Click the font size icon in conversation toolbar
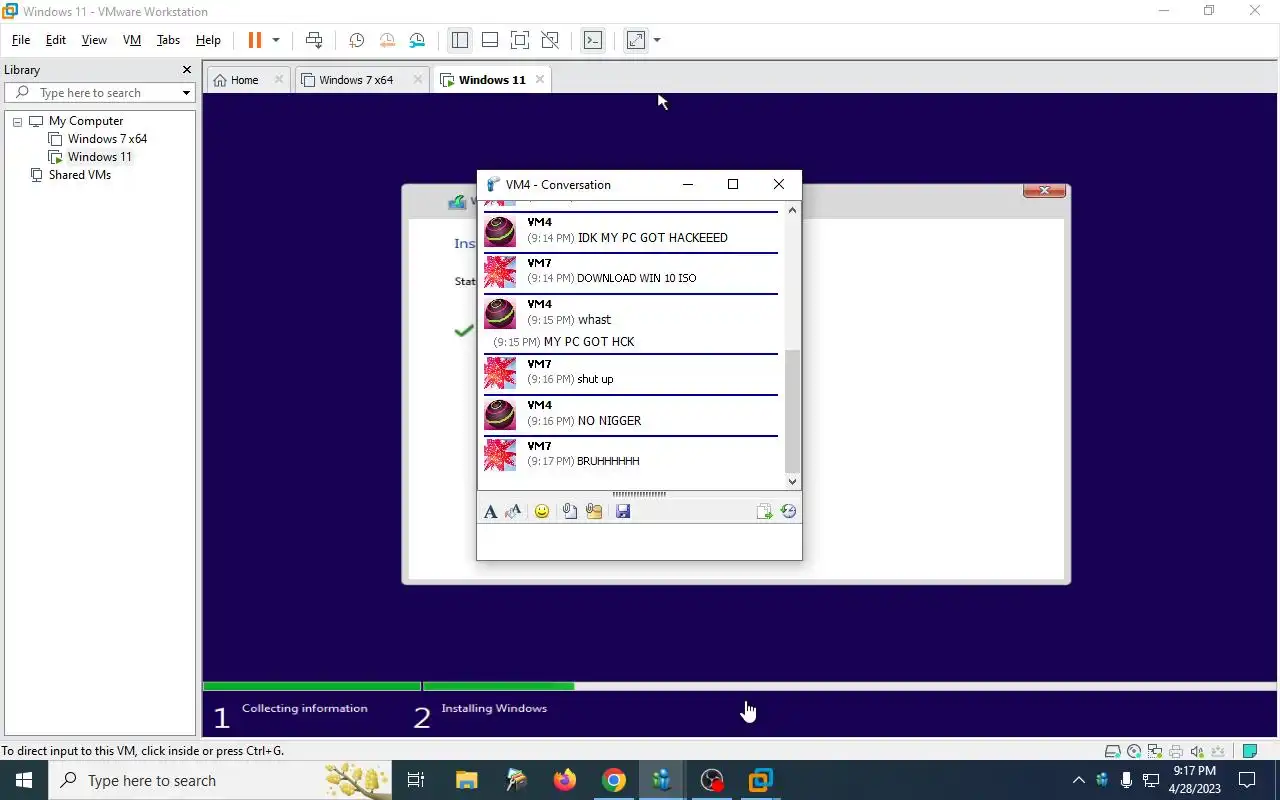This screenshot has width=1280, height=800. click(x=514, y=511)
